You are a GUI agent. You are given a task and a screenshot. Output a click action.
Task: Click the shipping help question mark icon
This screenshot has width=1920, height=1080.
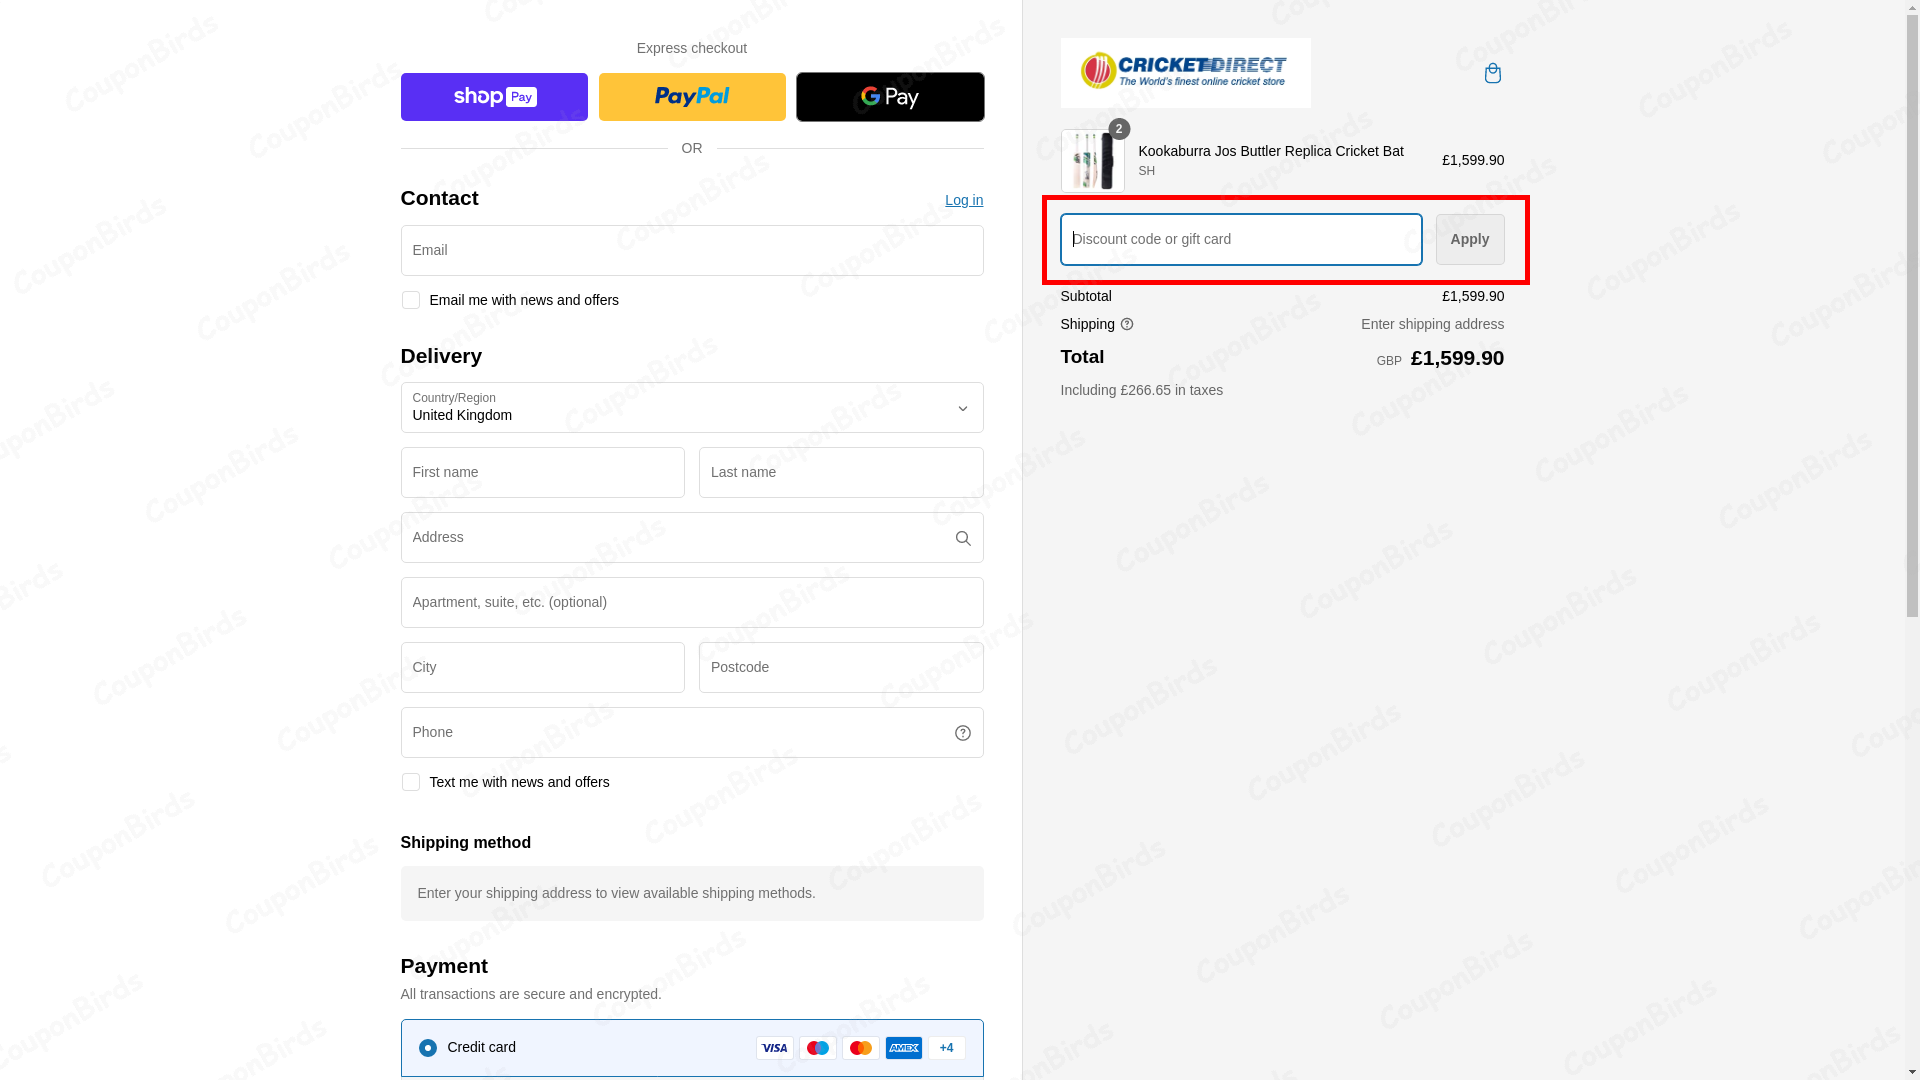pos(1127,324)
